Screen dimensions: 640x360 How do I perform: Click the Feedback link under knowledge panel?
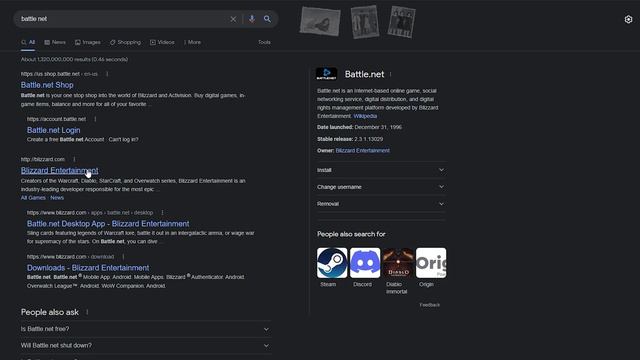[x=429, y=305]
